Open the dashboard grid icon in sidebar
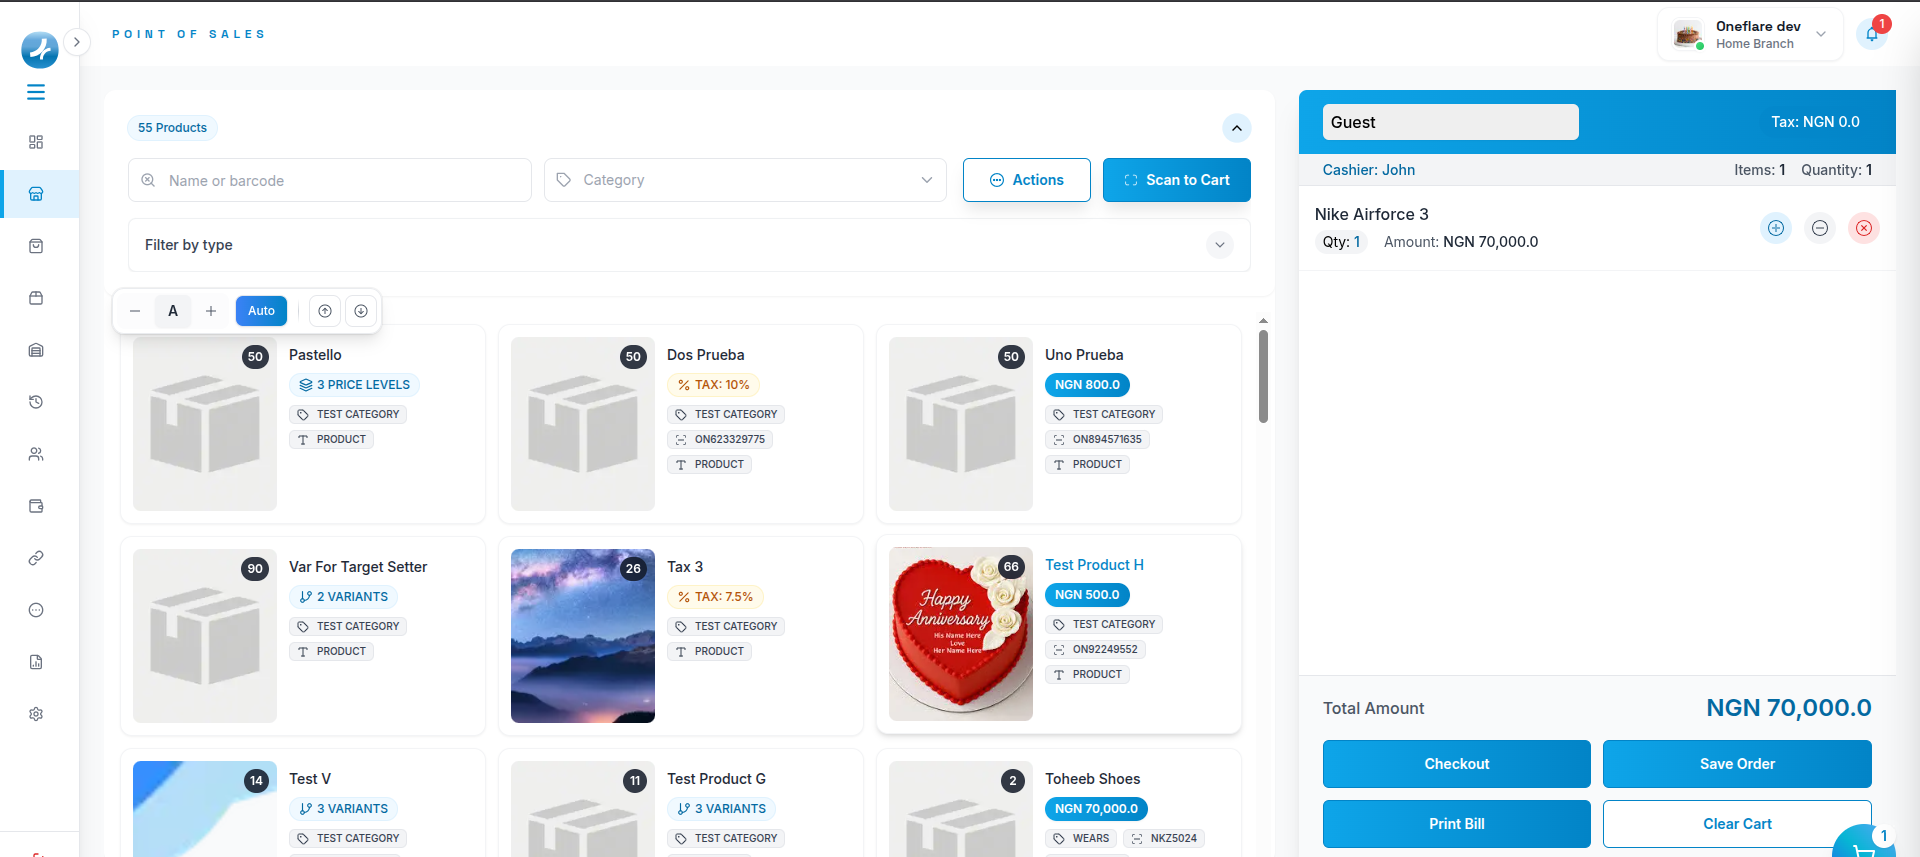 (36, 142)
